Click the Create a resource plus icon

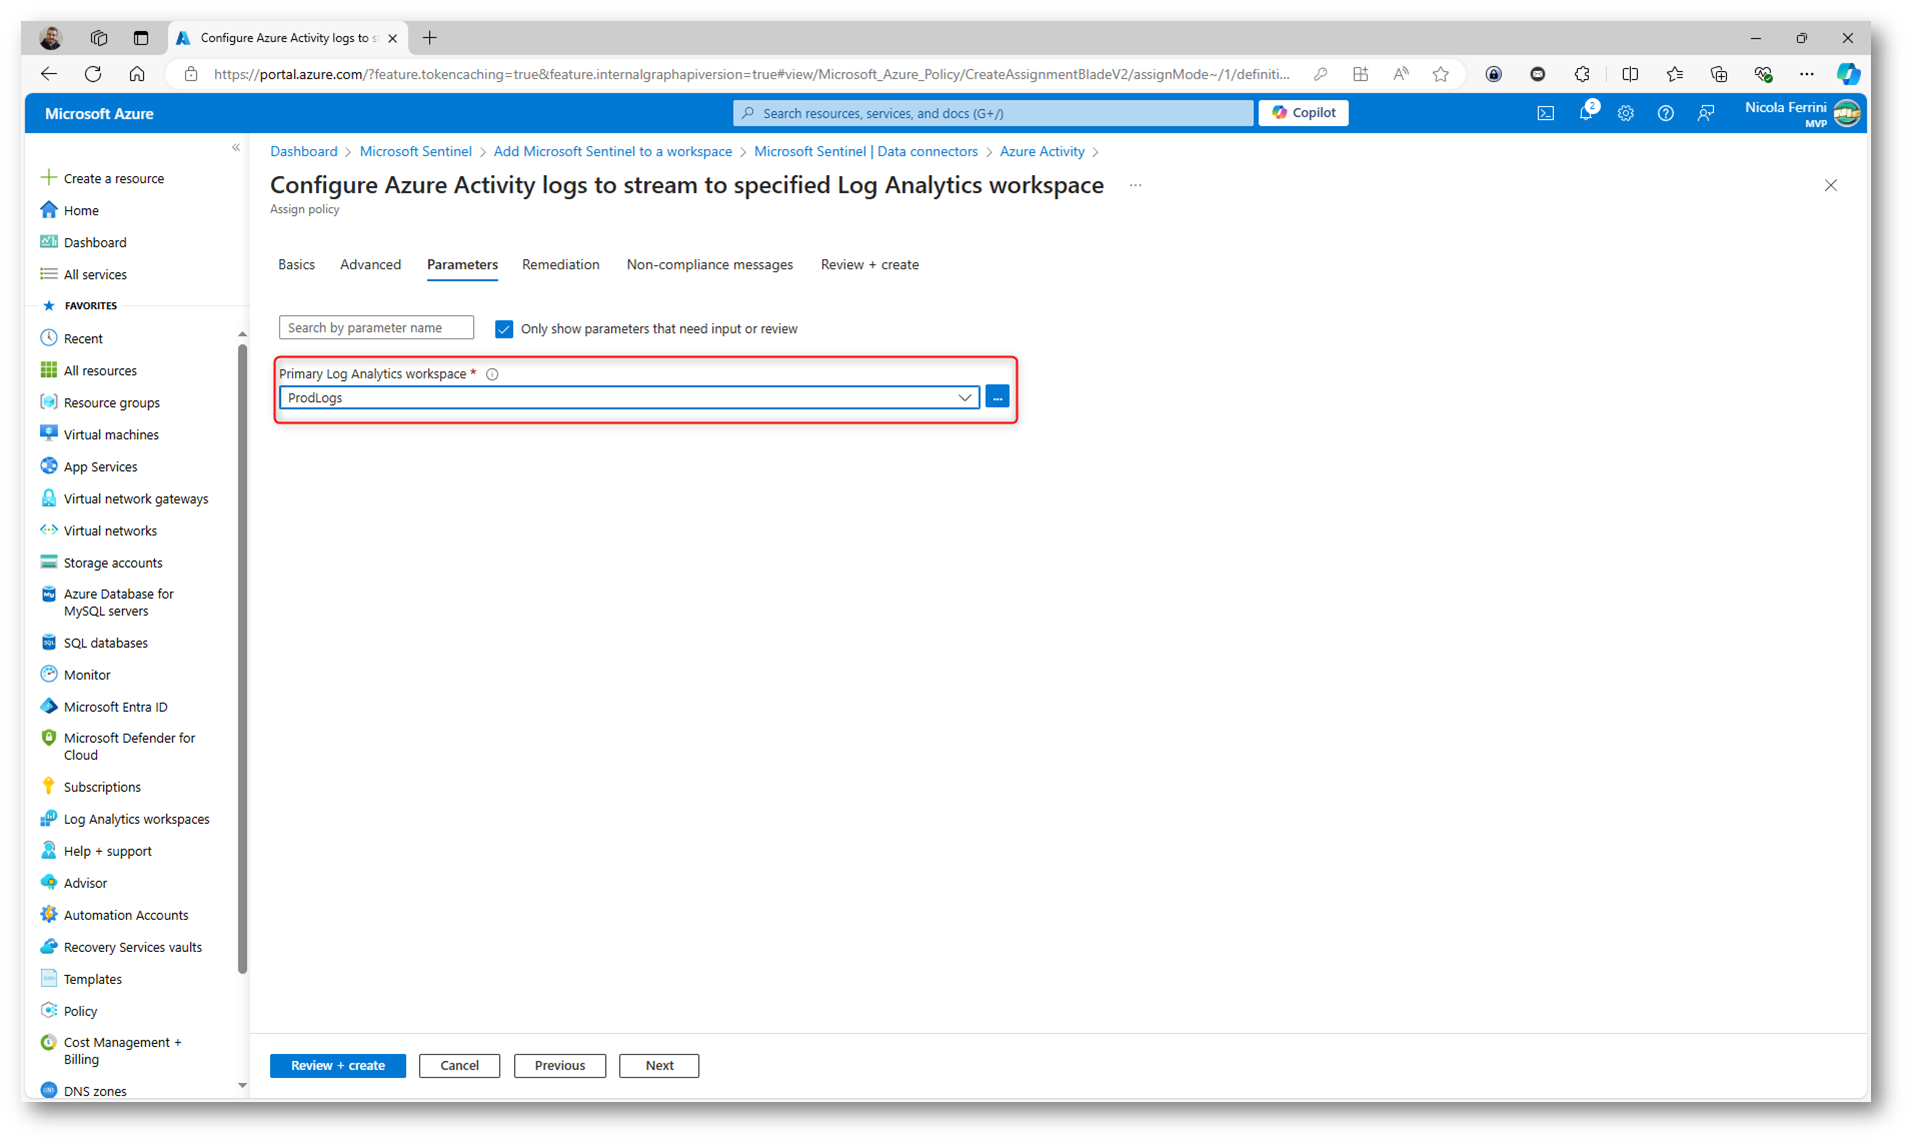pos(48,178)
